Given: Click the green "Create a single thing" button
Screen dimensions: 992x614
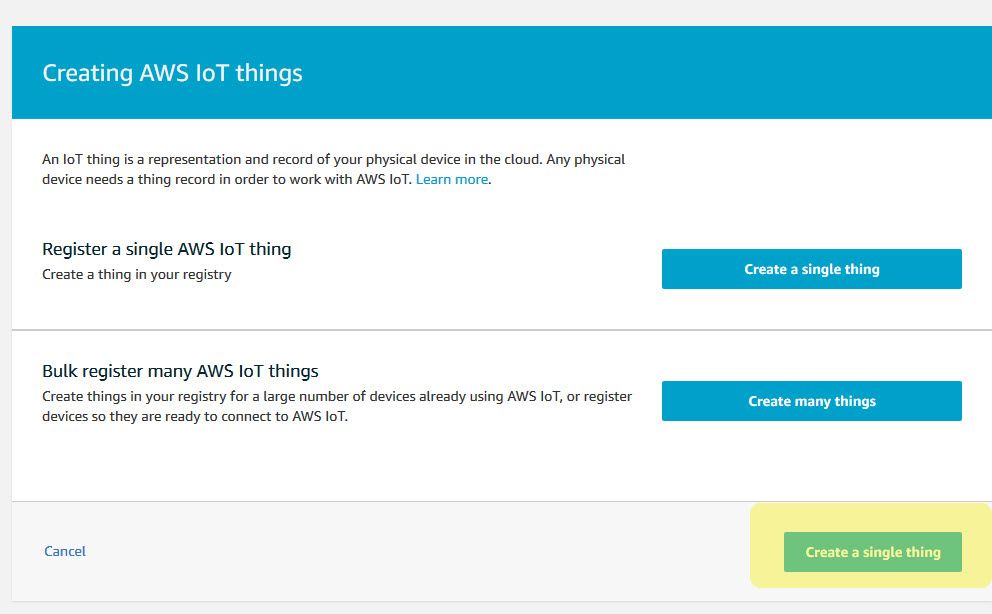Looking at the screenshot, I should 872,552.
